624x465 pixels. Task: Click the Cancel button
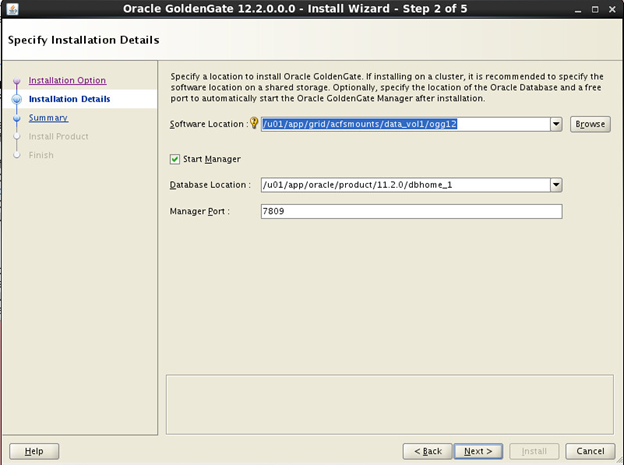click(590, 451)
